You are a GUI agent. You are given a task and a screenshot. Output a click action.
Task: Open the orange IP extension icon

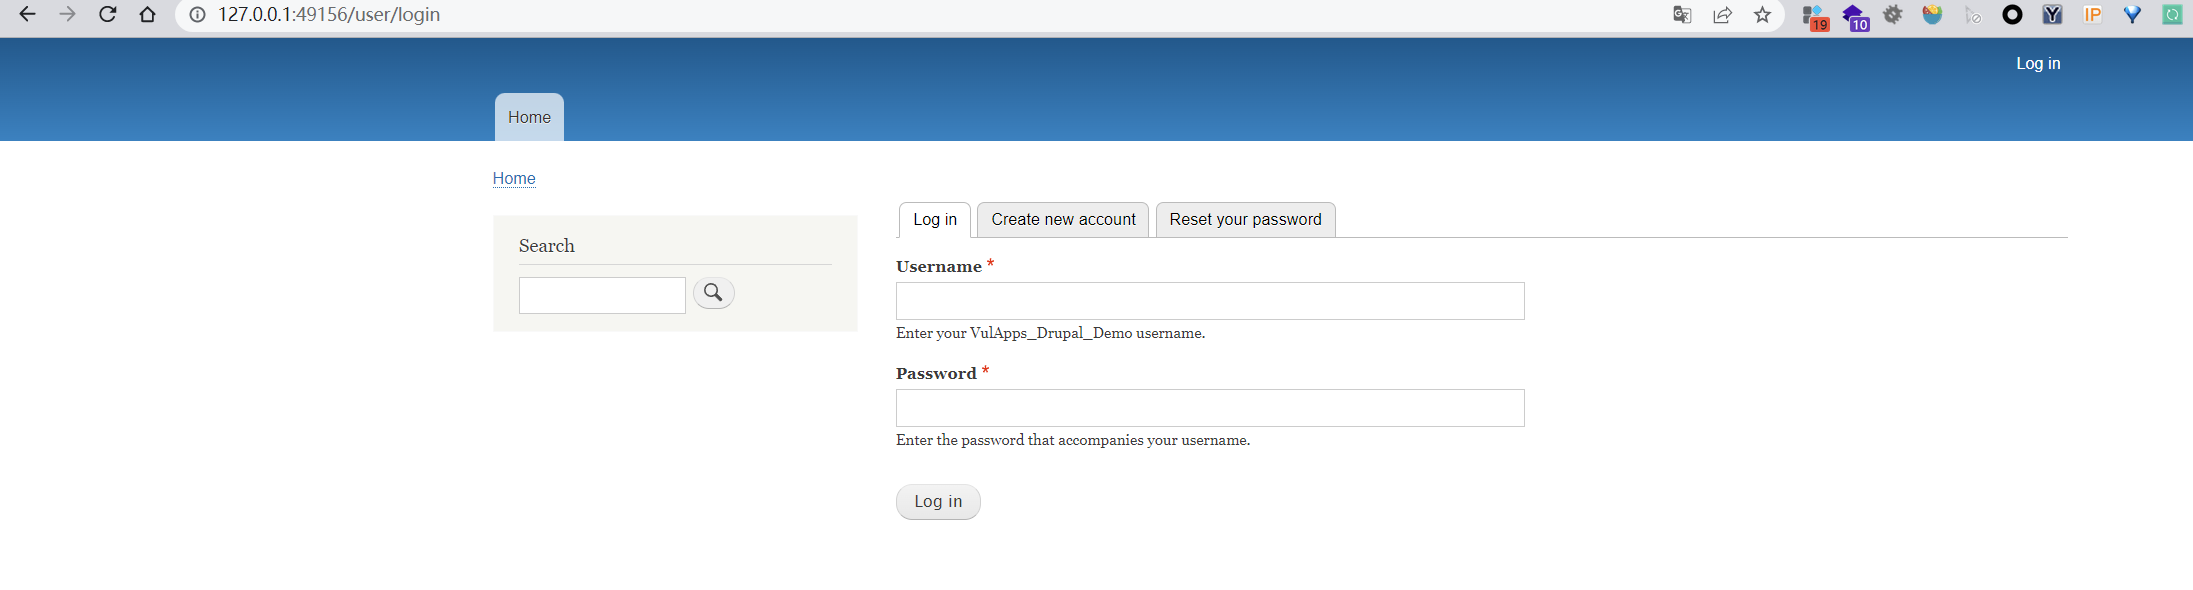2092,14
